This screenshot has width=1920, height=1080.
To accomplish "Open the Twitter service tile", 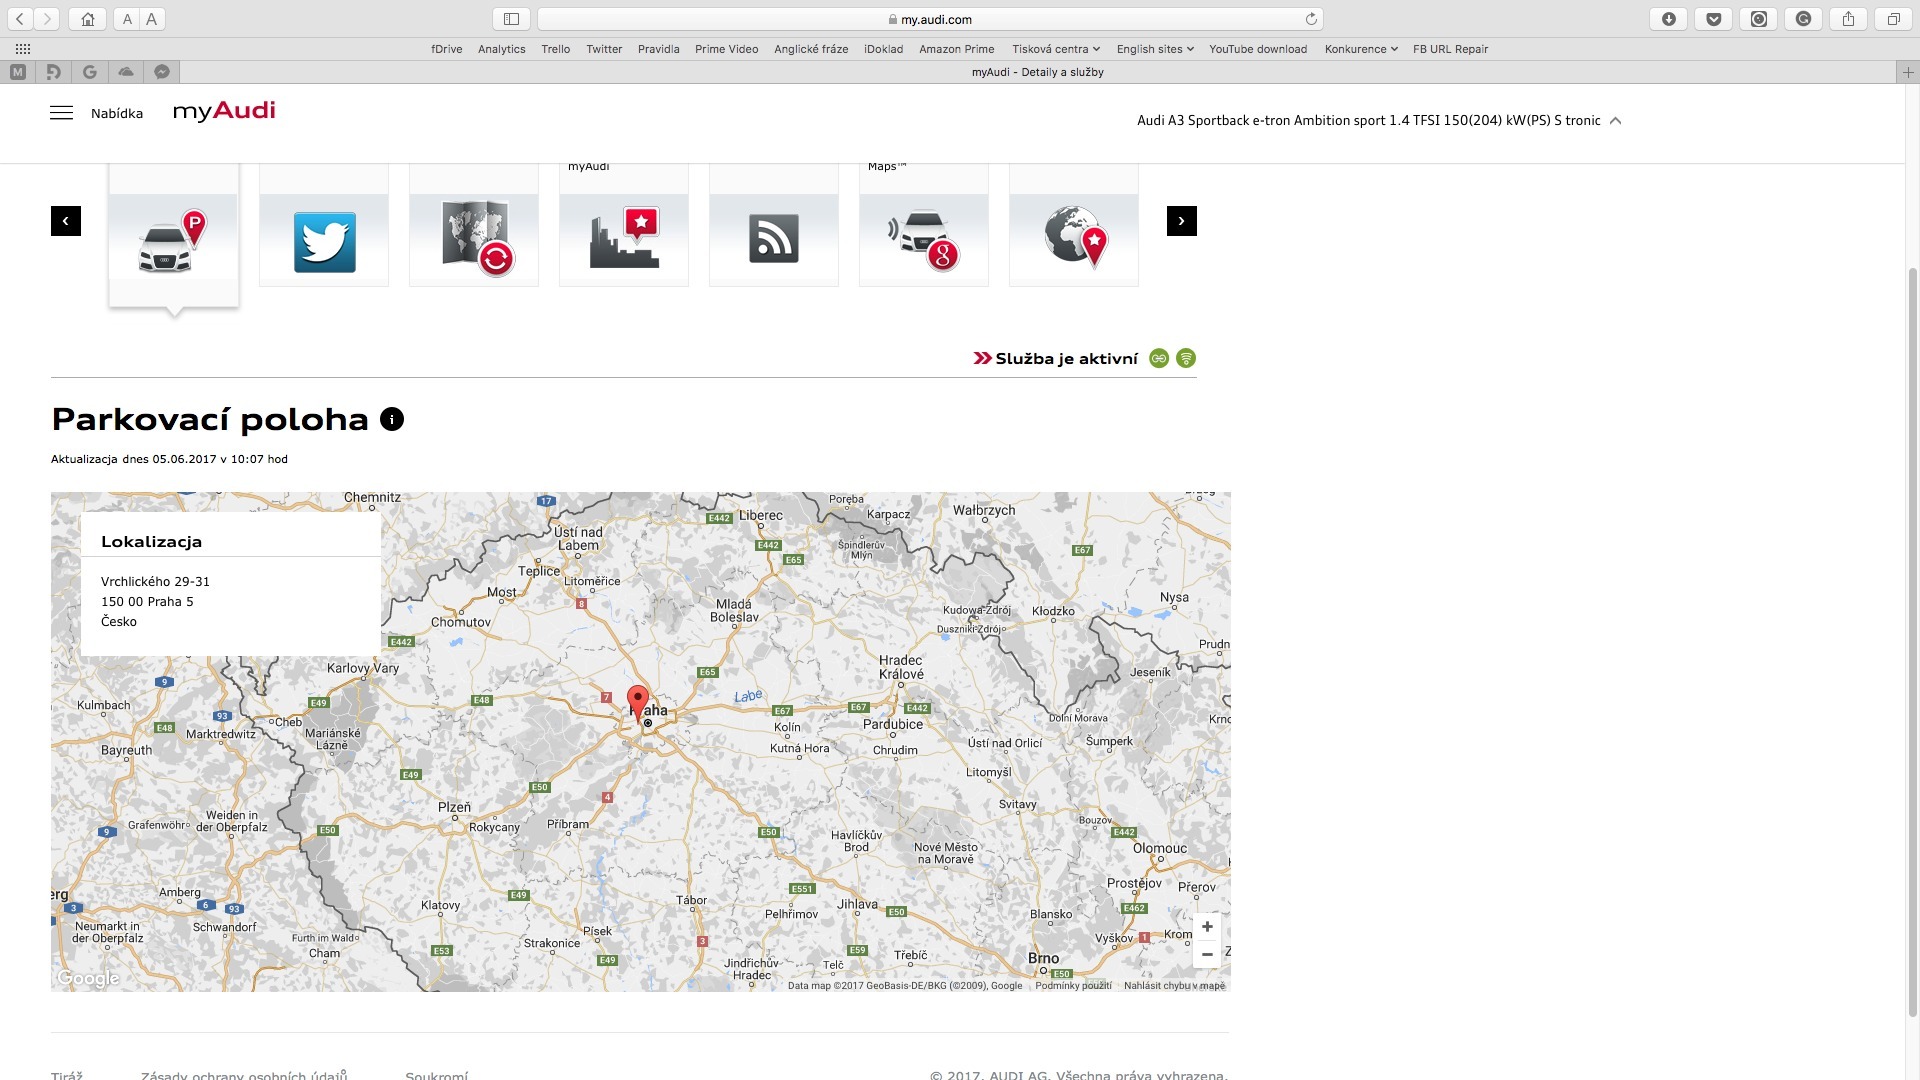I will (324, 241).
